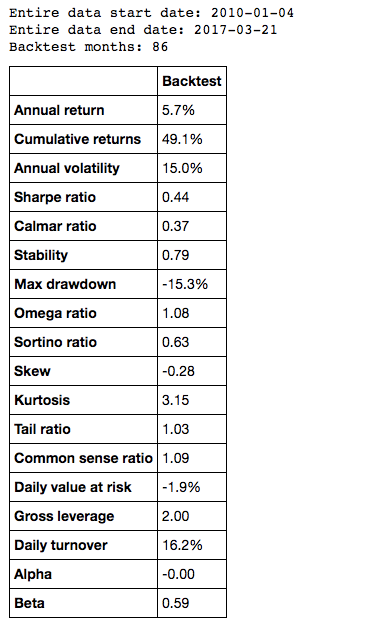
Task: Select the Common sense ratio label
Action: (x=83, y=458)
